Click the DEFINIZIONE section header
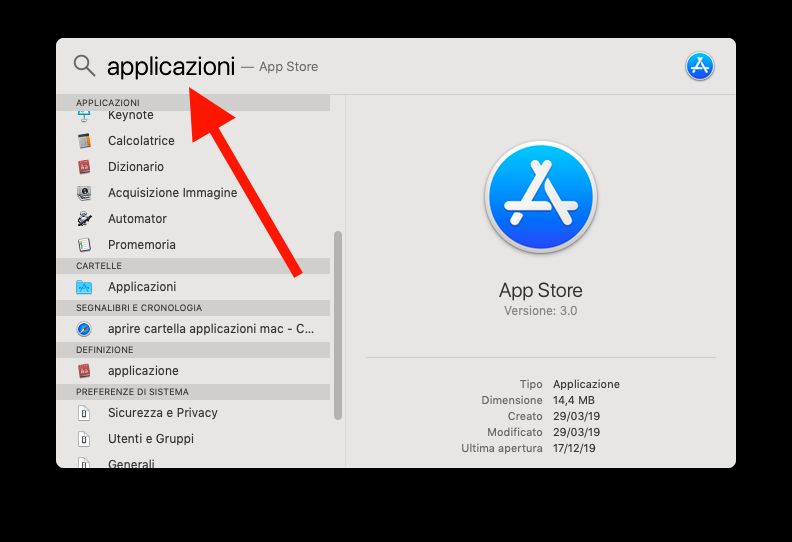This screenshot has width=792, height=542. point(193,350)
